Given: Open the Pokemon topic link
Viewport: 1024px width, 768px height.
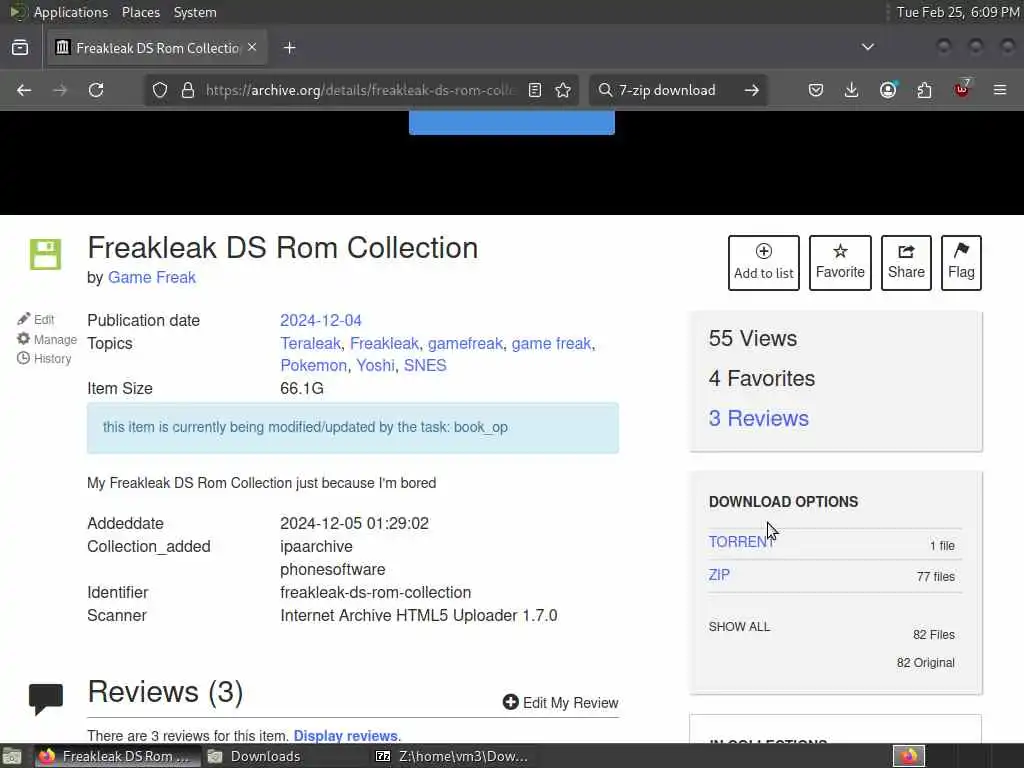Looking at the screenshot, I should pyautogui.click(x=313, y=366).
